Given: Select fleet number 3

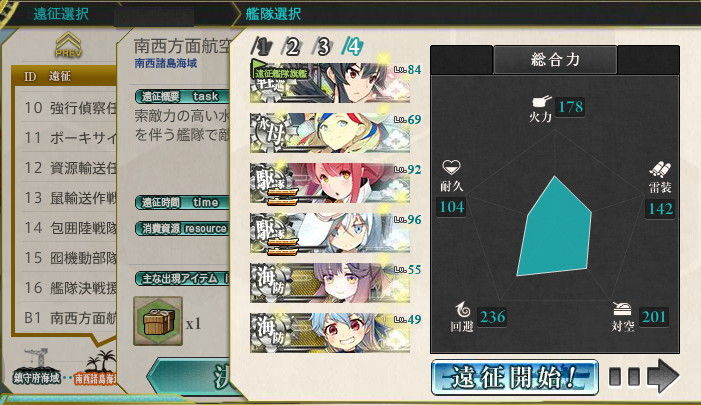Looking at the screenshot, I should tap(322, 47).
